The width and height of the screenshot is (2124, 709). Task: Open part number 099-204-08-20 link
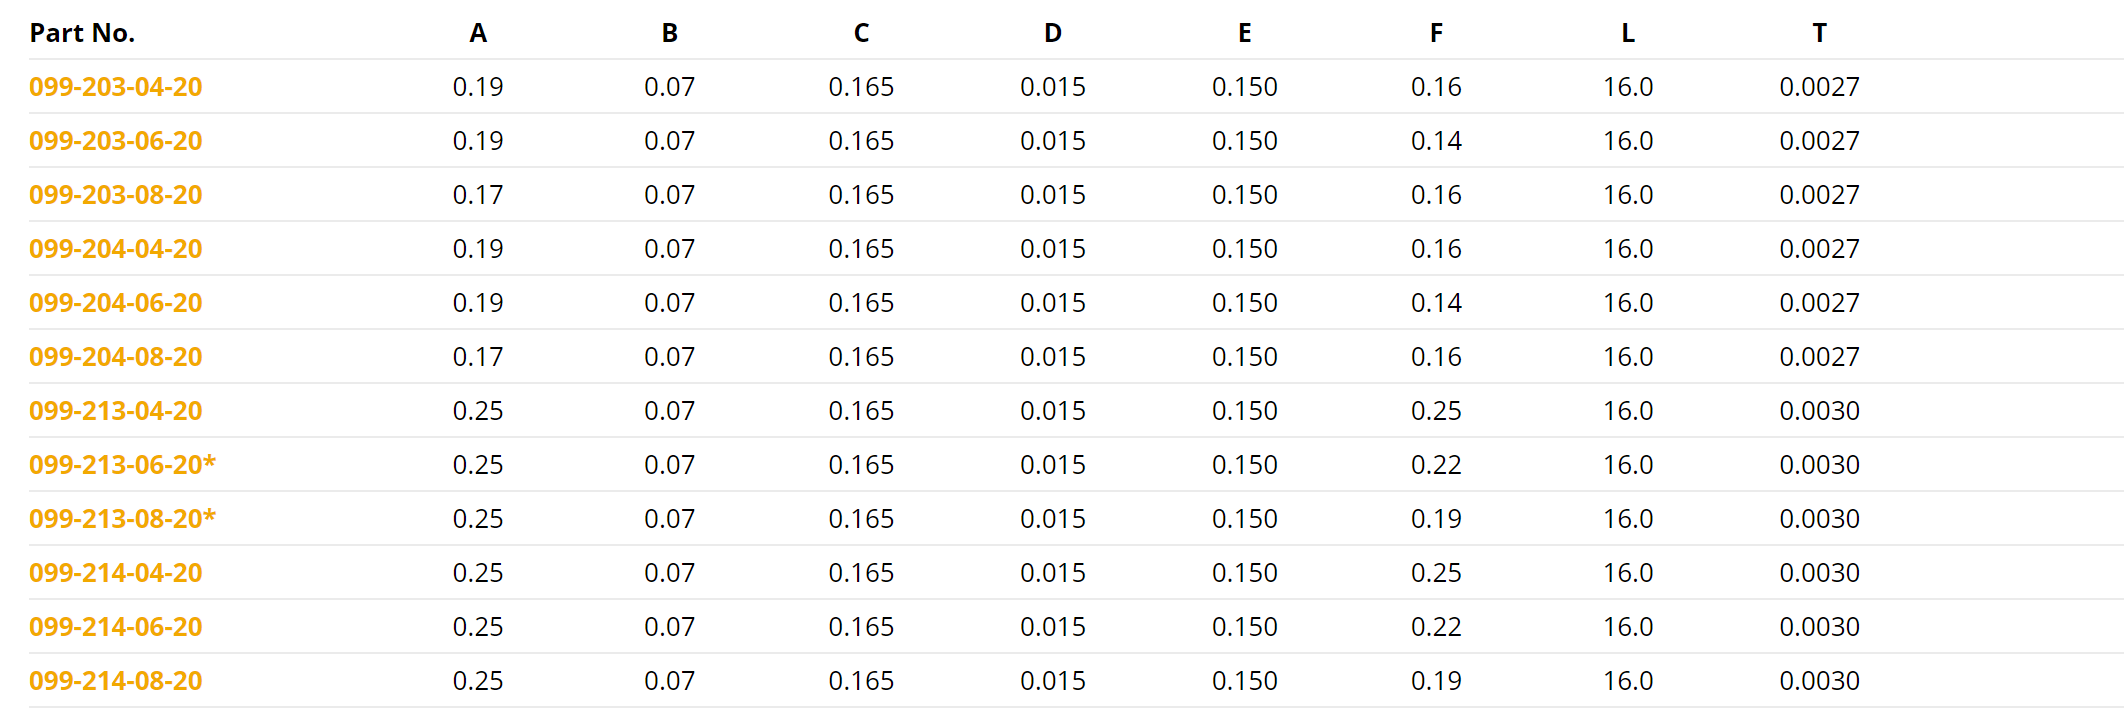(x=116, y=357)
